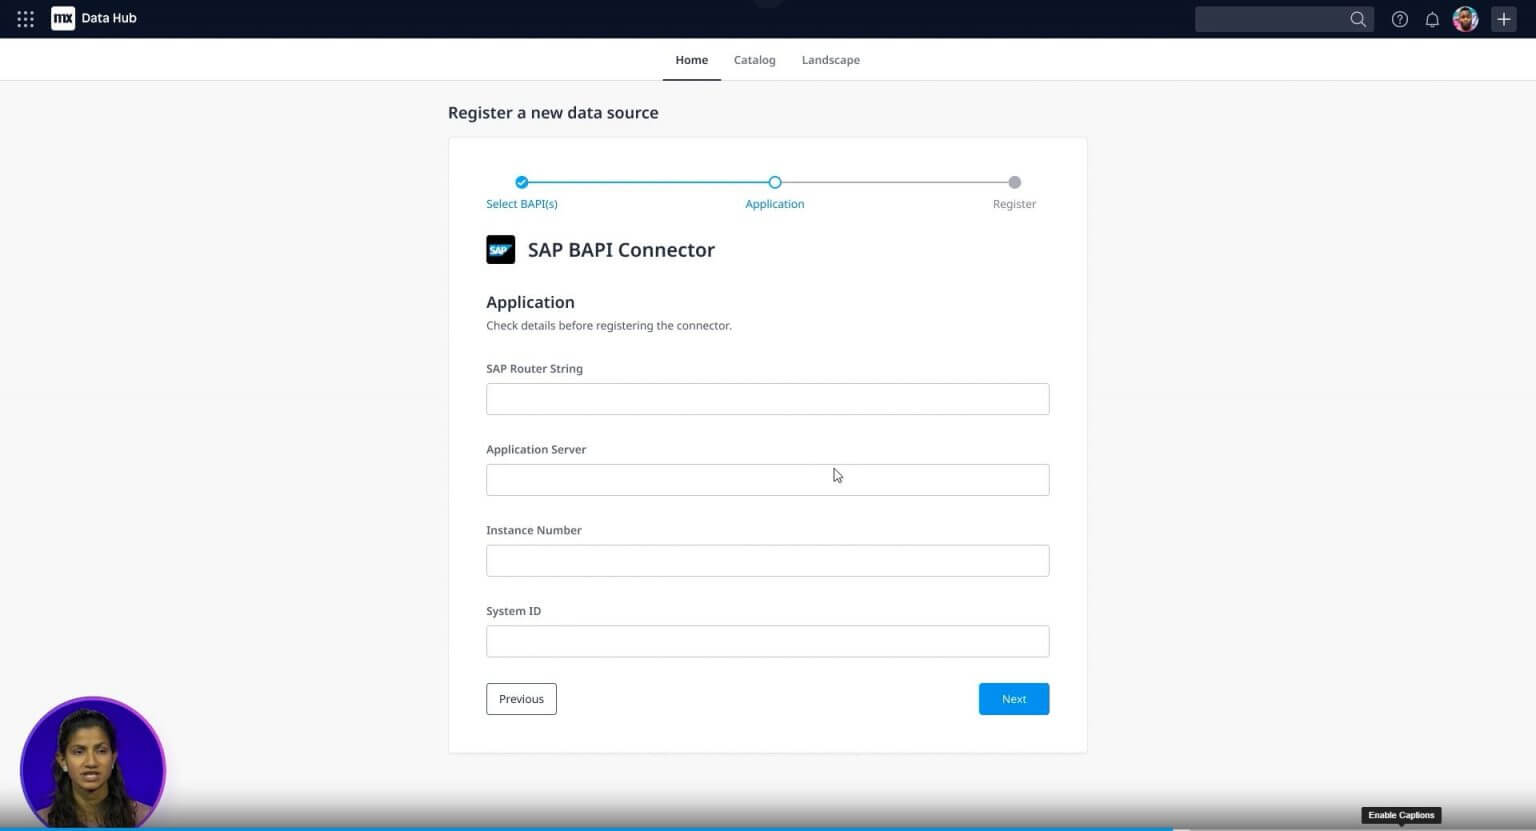Click the blue Next button
1536x831 pixels.
(x=1013, y=699)
